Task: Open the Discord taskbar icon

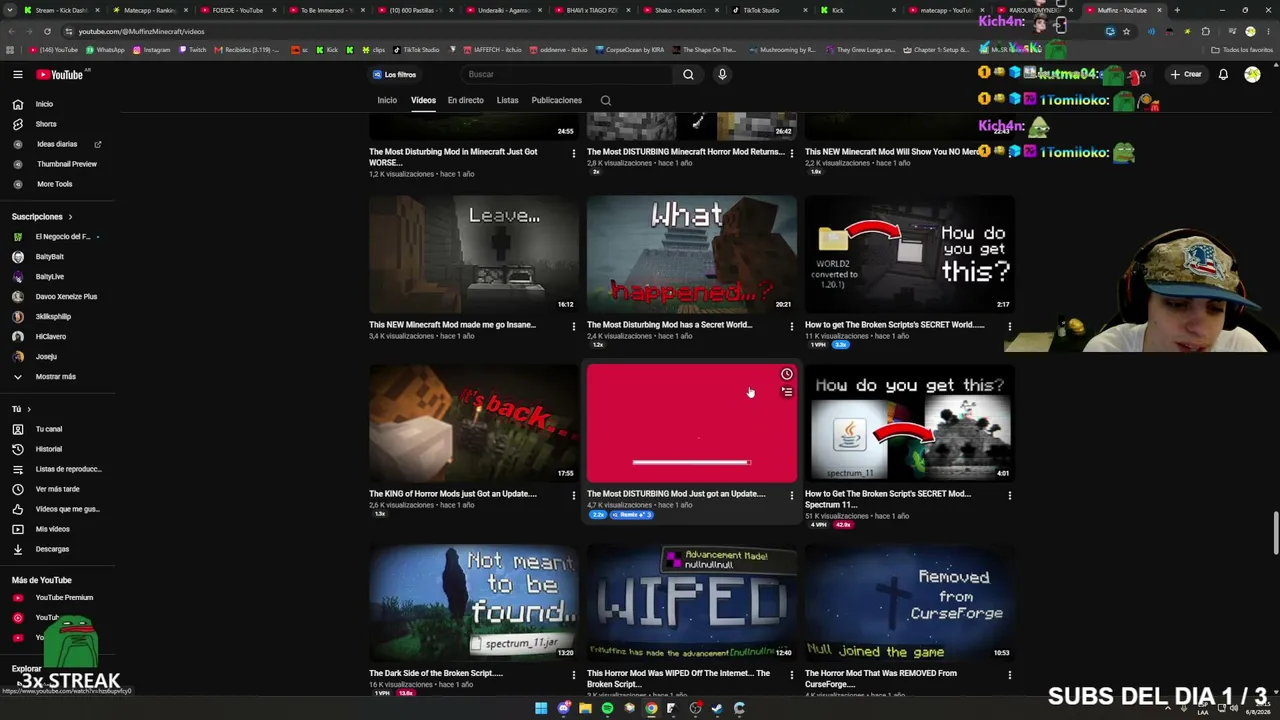Action: [x=563, y=708]
